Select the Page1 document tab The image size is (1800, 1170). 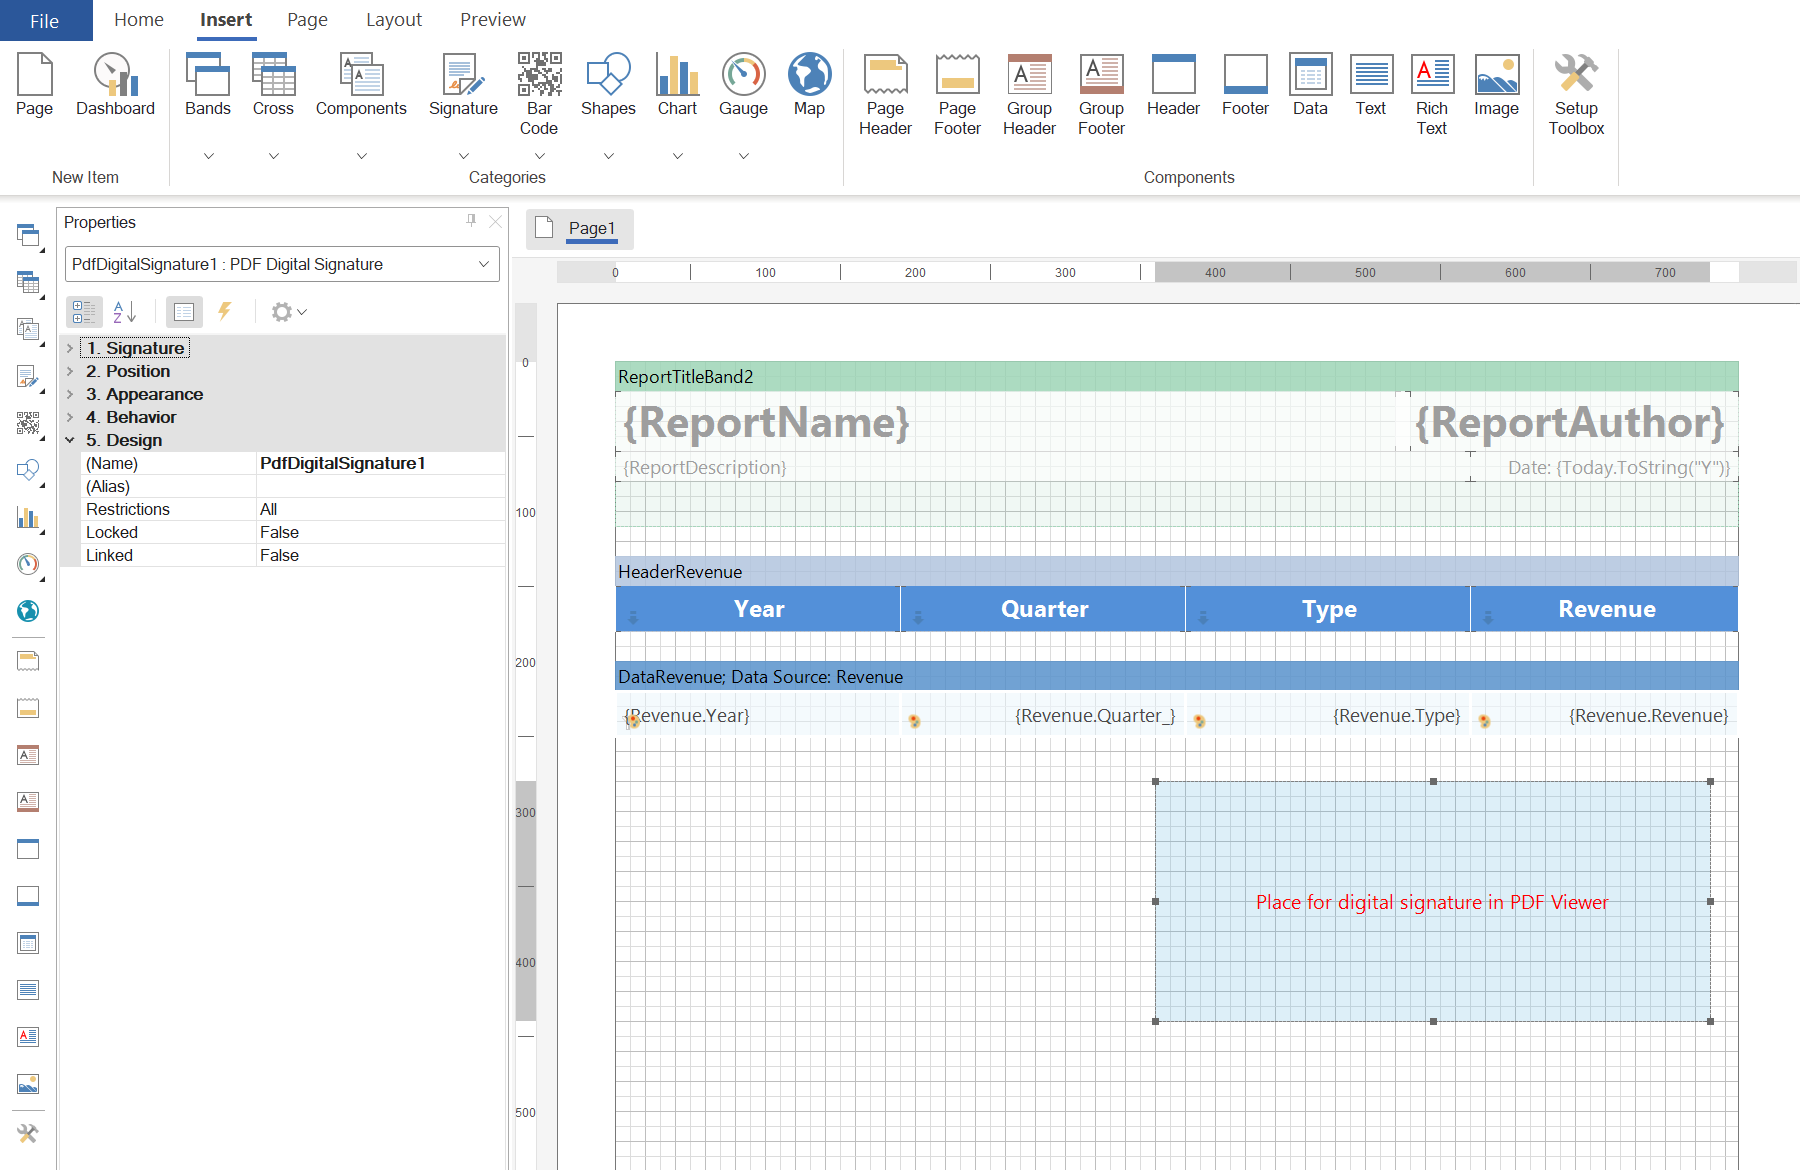580,229
